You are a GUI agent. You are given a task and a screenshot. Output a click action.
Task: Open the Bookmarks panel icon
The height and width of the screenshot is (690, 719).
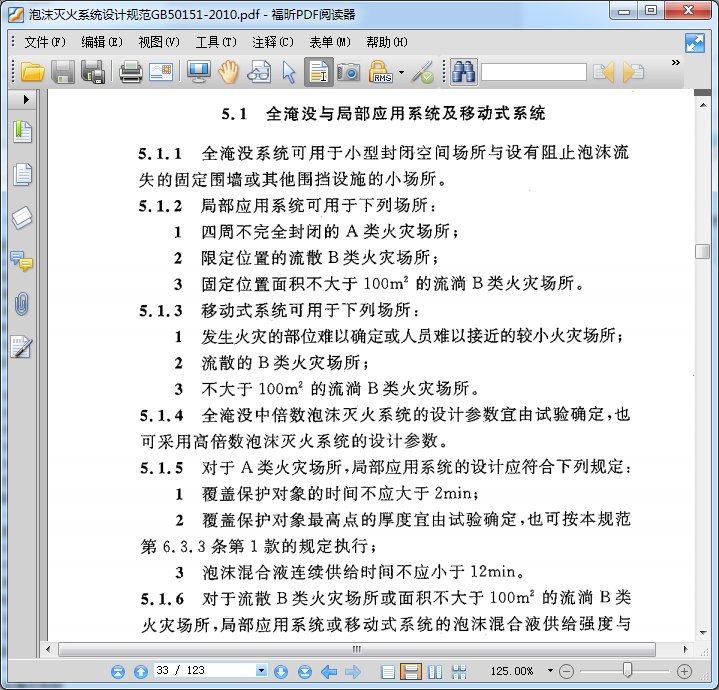(22, 132)
